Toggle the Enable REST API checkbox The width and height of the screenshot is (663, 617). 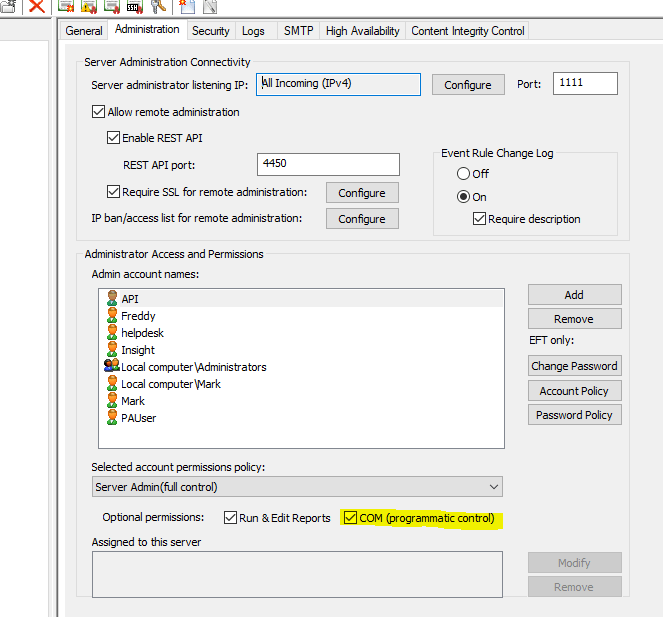(114, 137)
